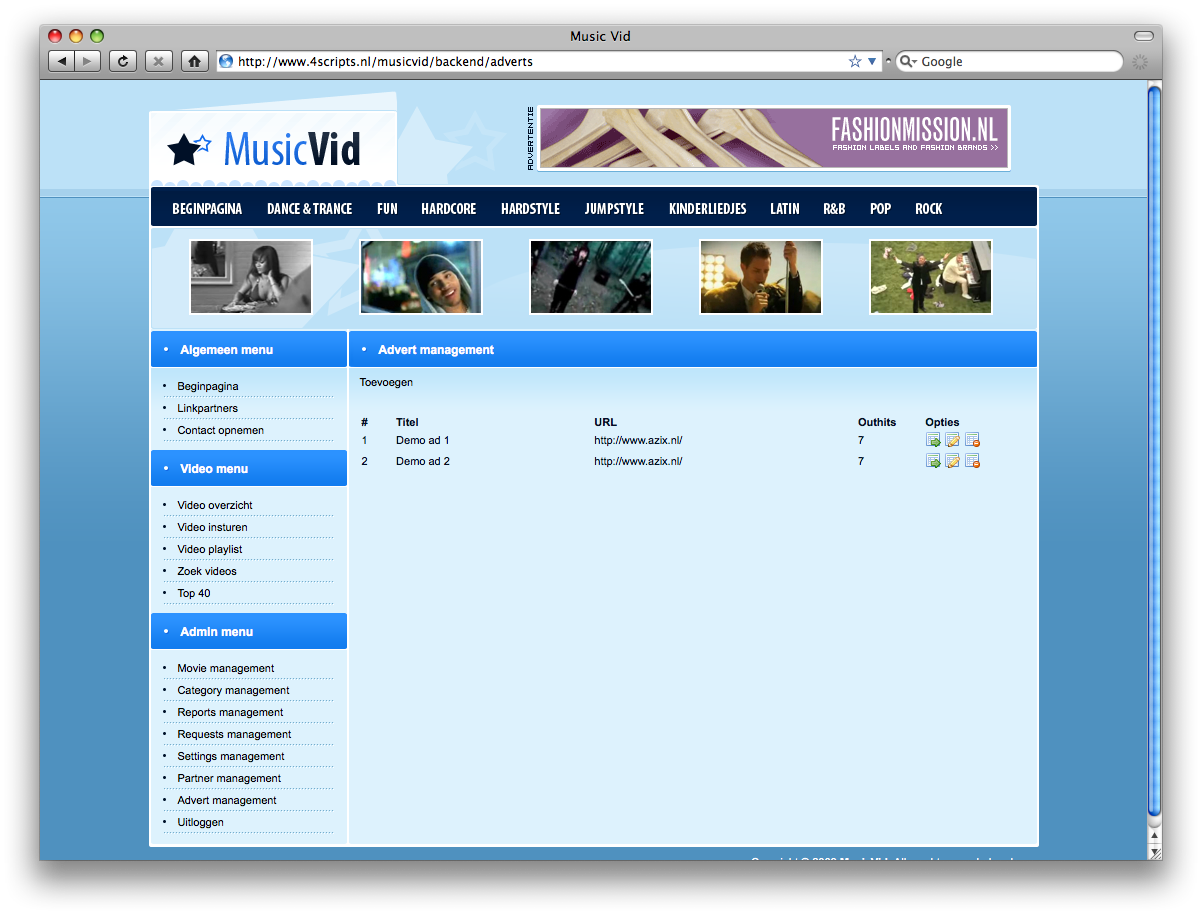Open the Fun category in navigation bar
The width and height of the screenshot is (1202, 915).
coord(387,209)
